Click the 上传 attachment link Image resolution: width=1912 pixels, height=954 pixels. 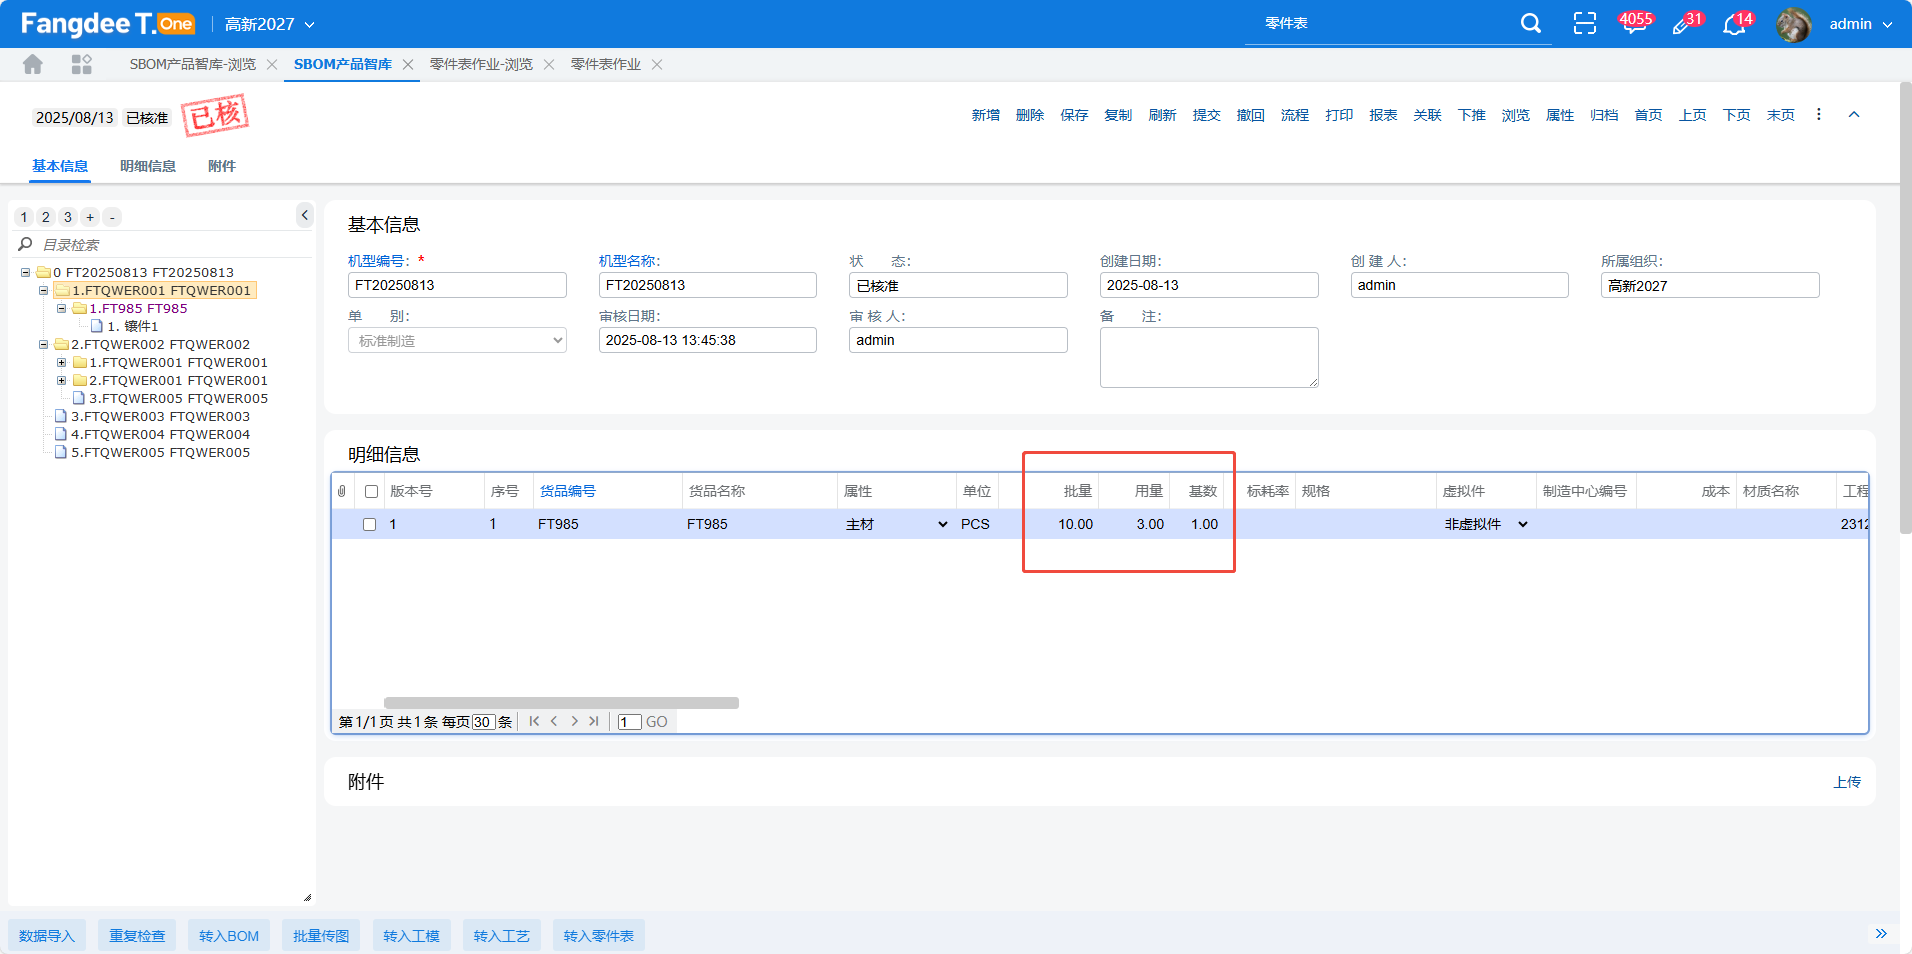pos(1846,782)
